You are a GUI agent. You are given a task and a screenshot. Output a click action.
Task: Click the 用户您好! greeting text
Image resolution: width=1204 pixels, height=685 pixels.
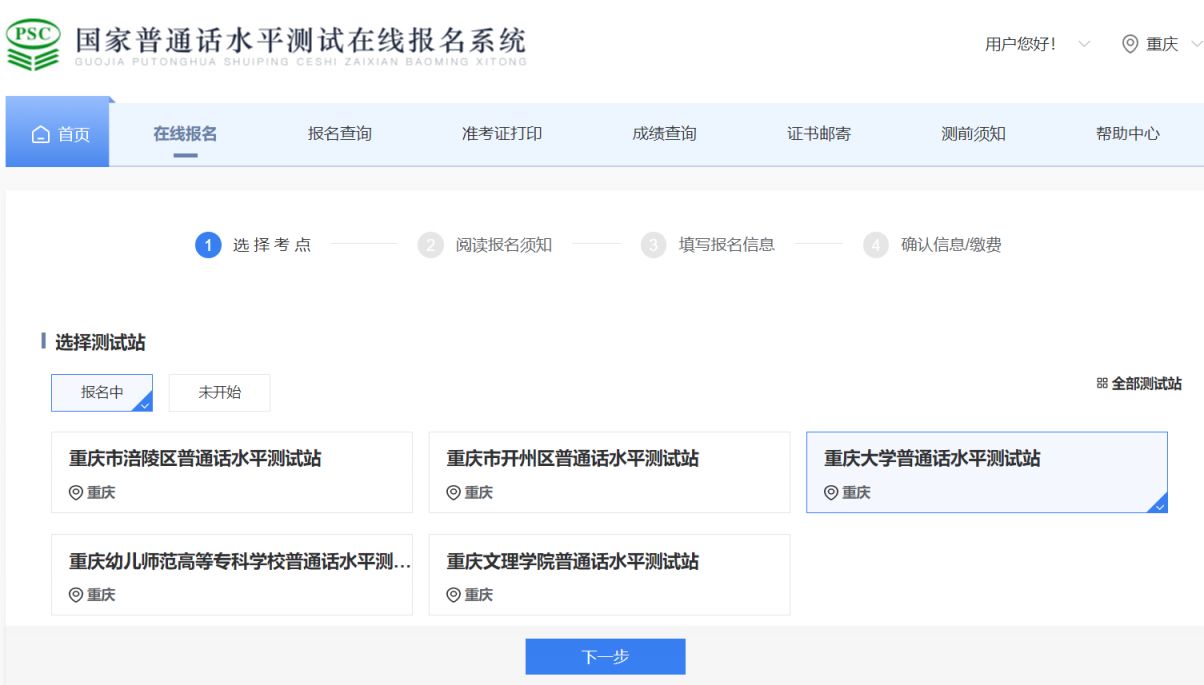click(x=1021, y=45)
